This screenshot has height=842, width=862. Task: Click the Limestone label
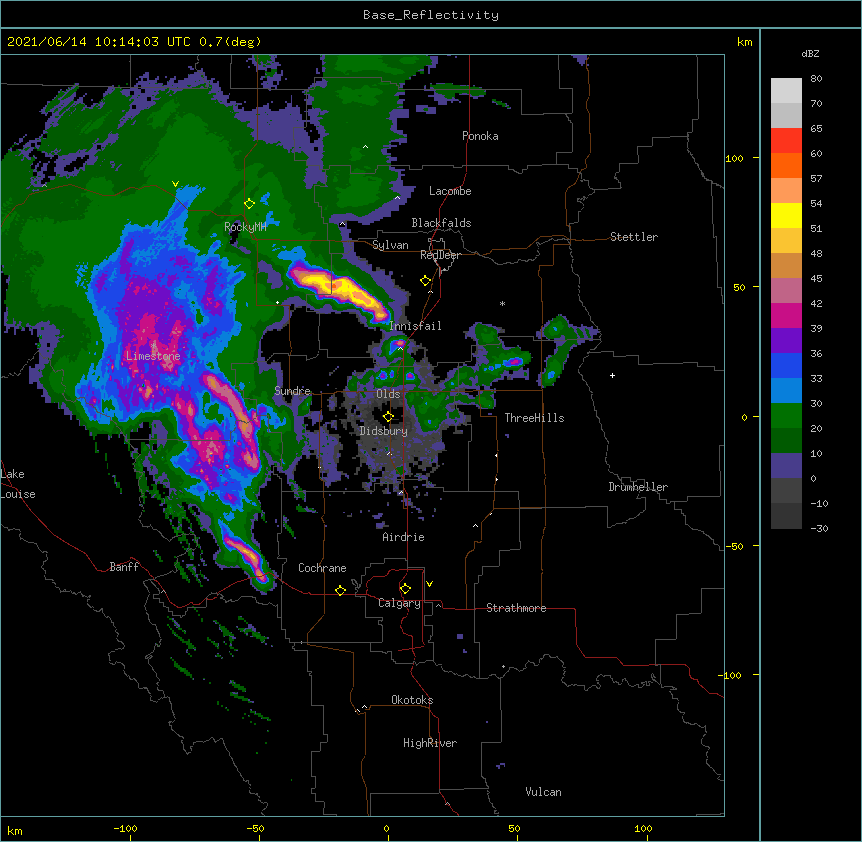[x=153, y=356]
